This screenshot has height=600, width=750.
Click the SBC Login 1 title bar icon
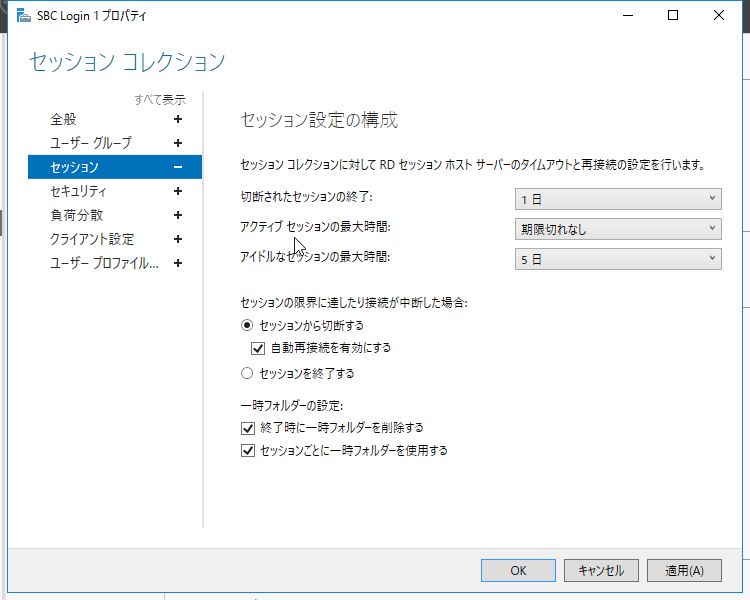23,15
